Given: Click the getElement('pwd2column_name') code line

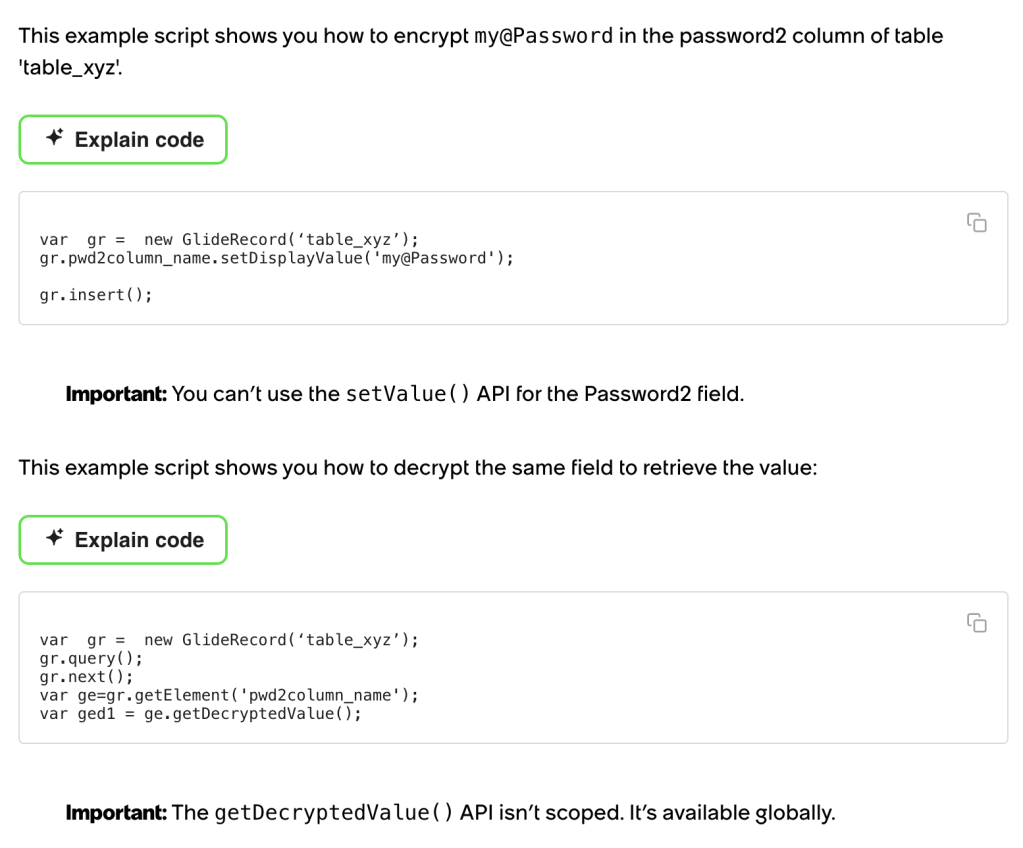Looking at the screenshot, I should click(229, 695).
